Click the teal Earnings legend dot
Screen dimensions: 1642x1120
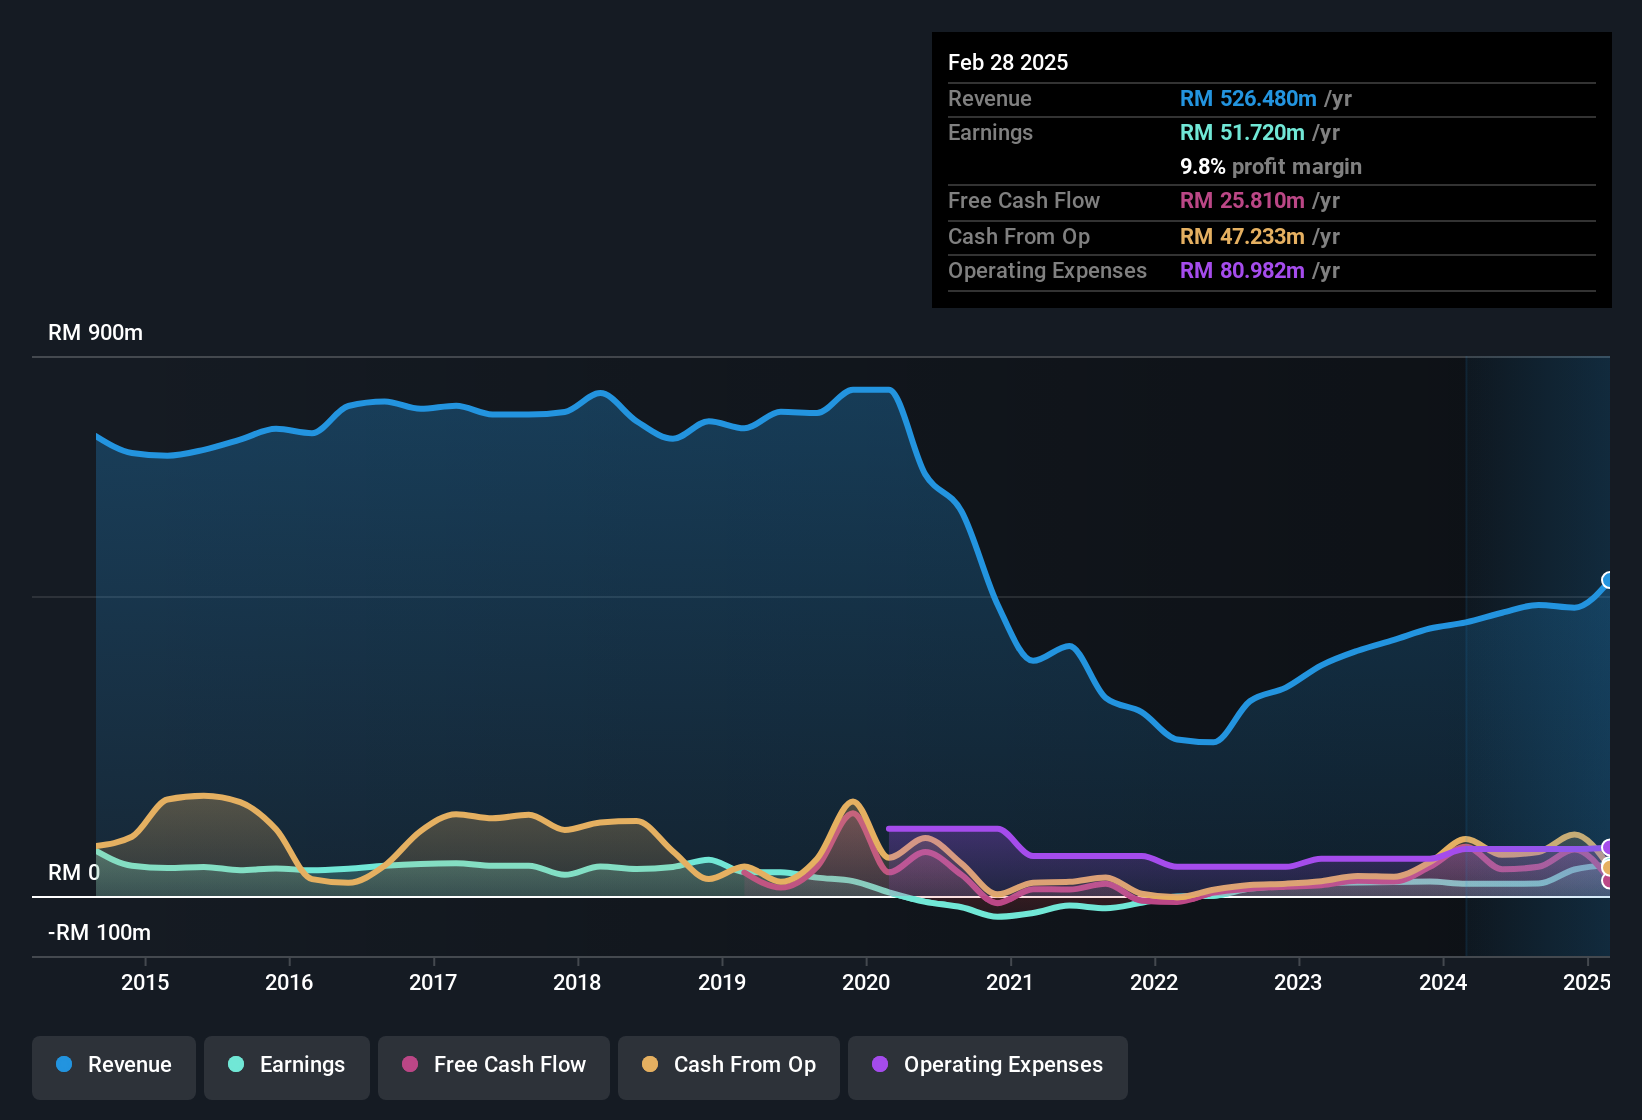click(x=236, y=1064)
